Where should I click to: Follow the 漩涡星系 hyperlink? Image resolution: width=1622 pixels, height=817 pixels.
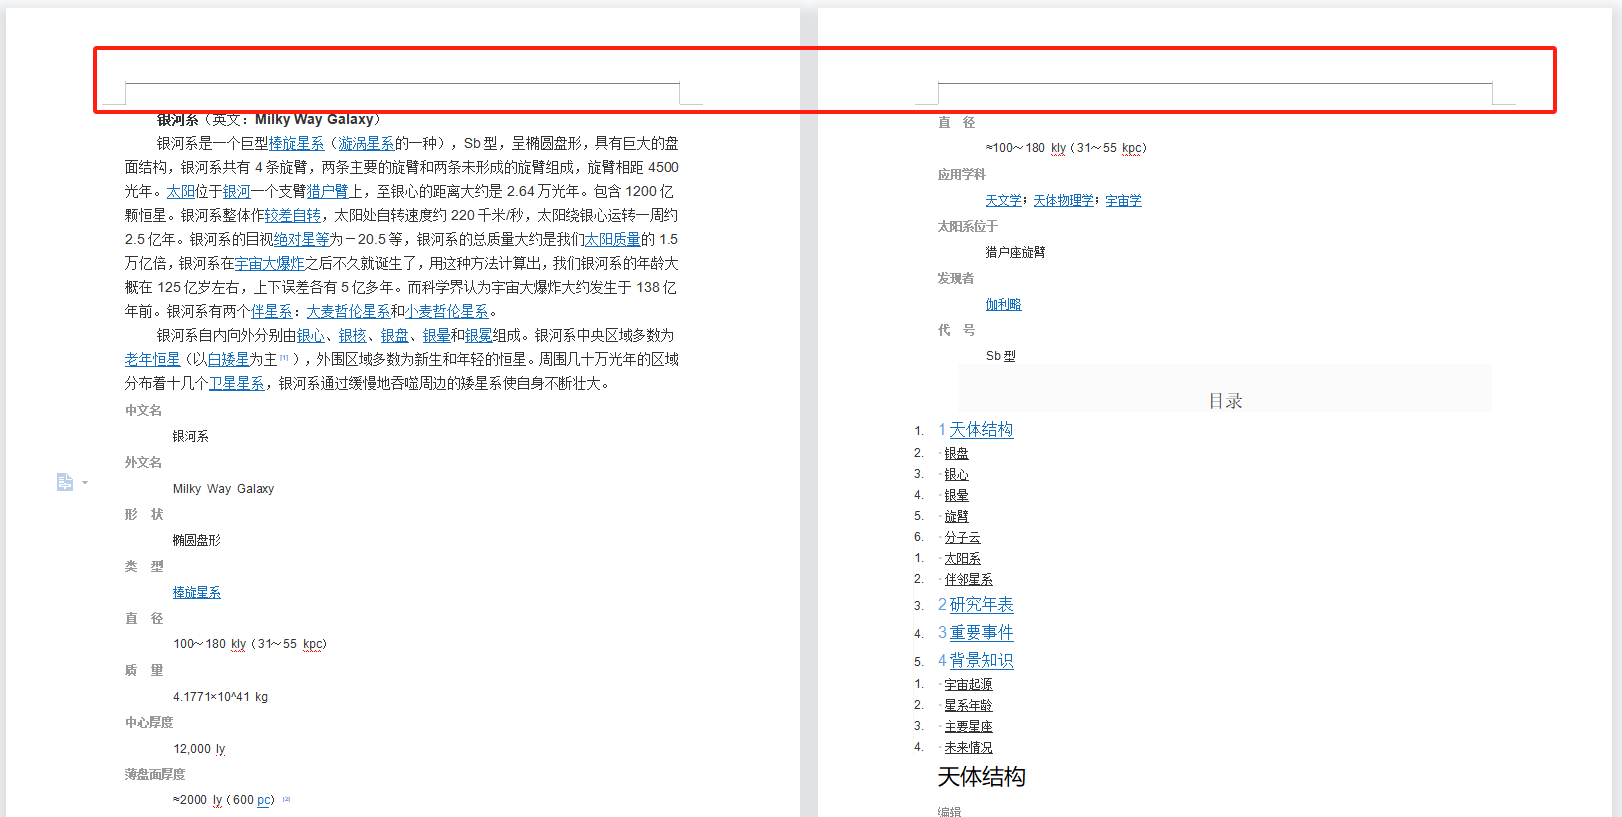point(366,143)
